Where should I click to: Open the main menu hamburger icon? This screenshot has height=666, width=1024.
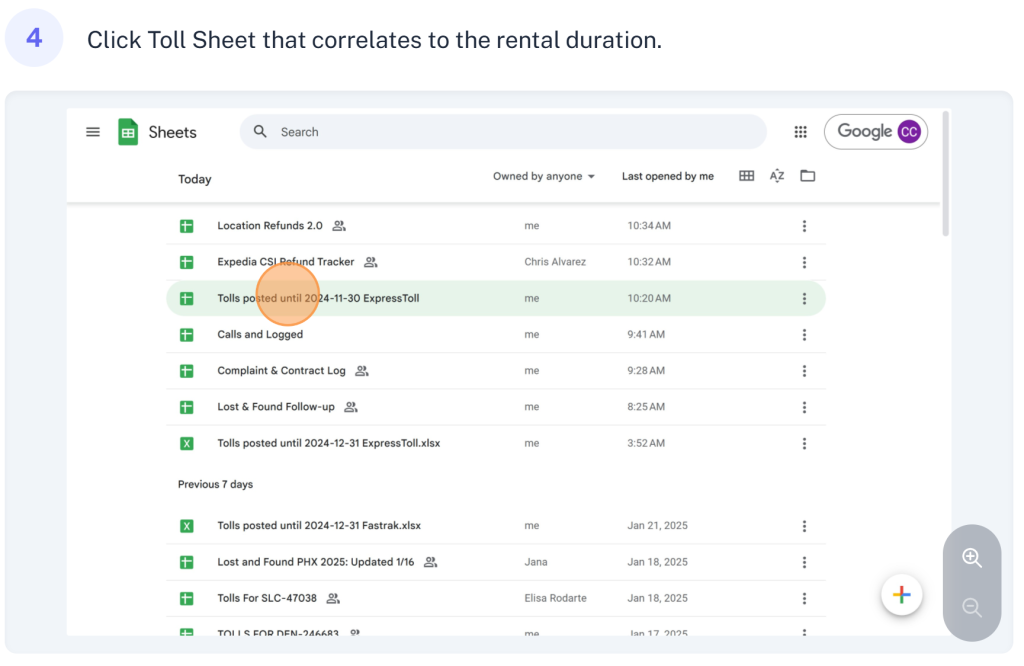[93, 132]
